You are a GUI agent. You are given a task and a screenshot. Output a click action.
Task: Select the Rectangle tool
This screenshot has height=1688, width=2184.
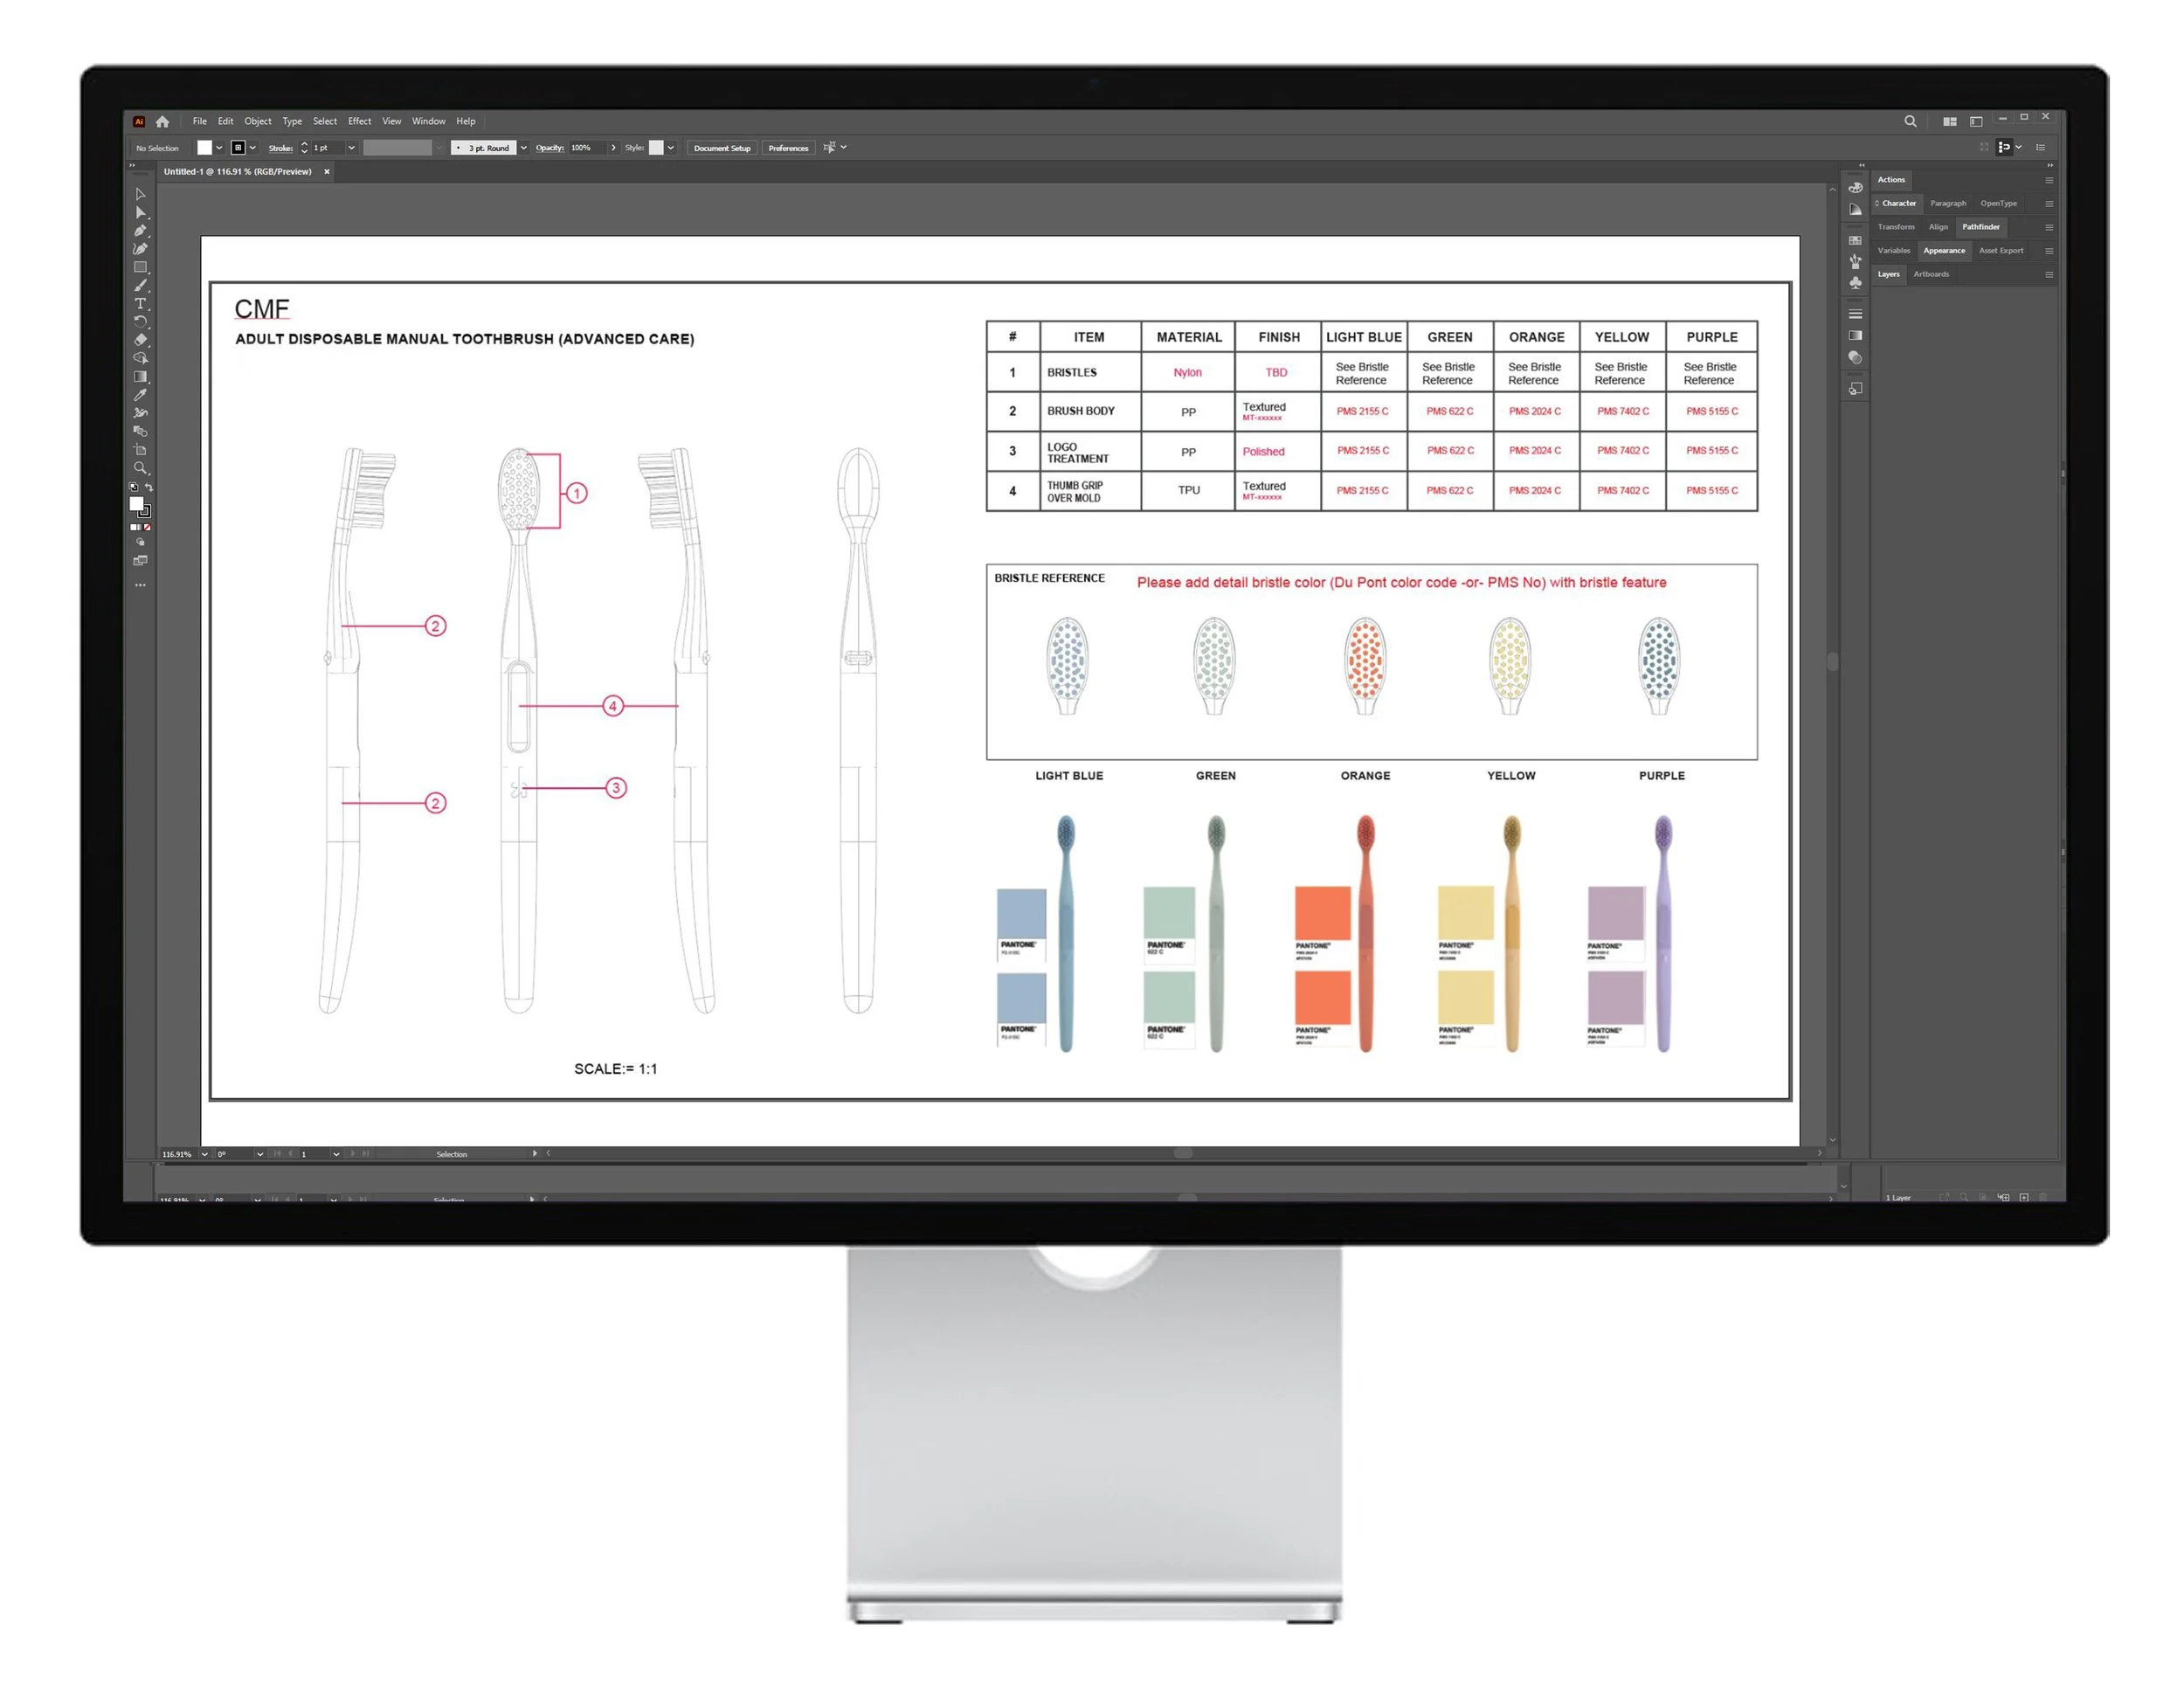[x=140, y=267]
